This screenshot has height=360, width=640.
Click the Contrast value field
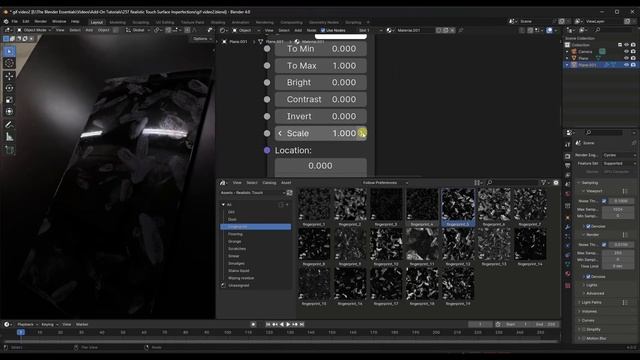321,99
